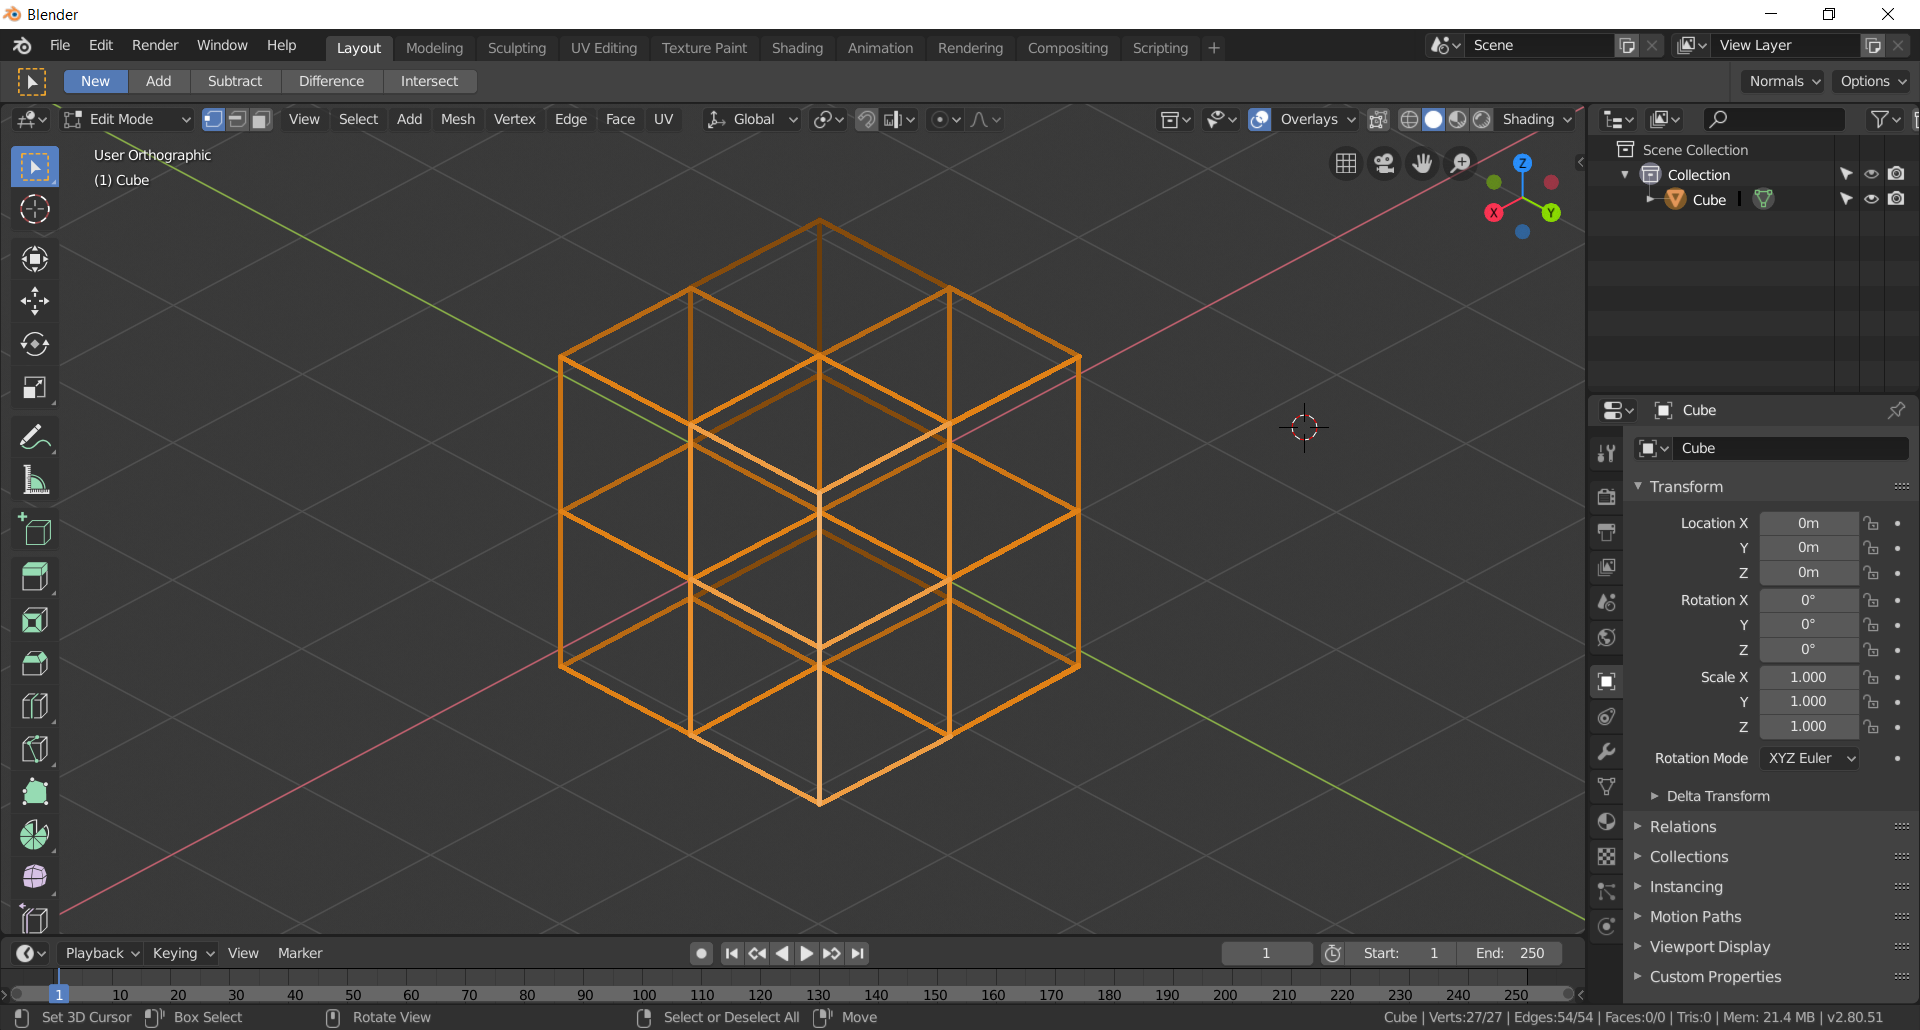Switch to the UV Editing workspace tab
Screen dimensions: 1920x1030
603,48
